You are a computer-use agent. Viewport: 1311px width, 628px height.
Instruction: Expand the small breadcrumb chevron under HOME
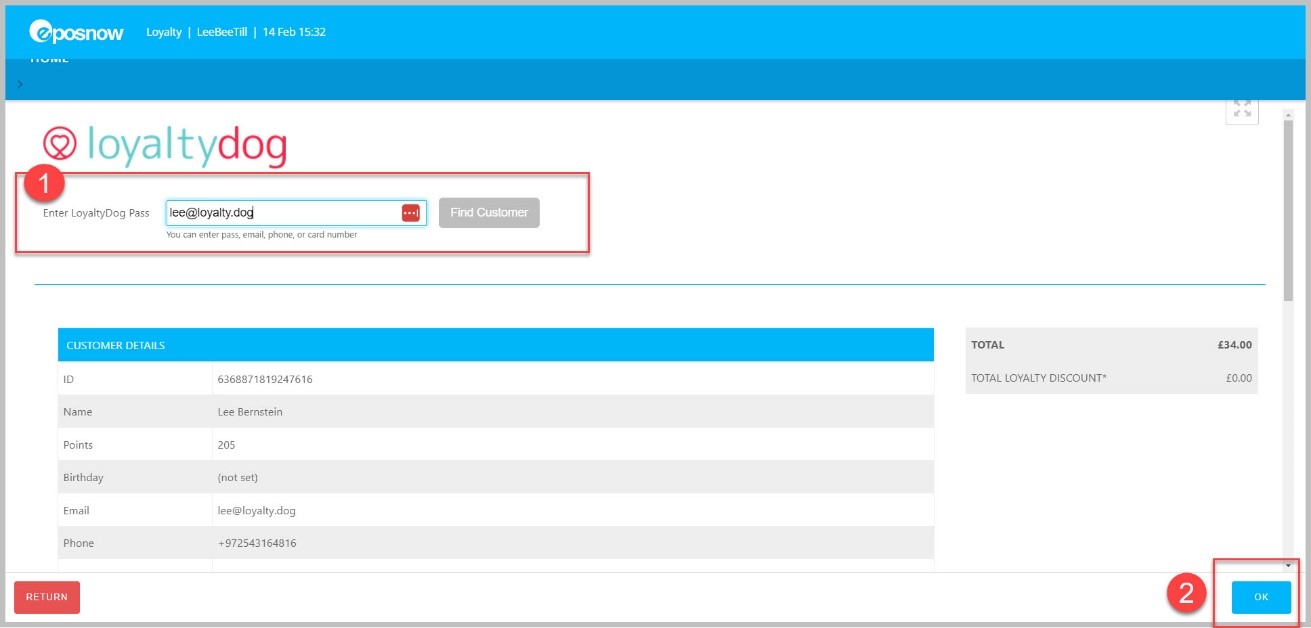click(20, 84)
